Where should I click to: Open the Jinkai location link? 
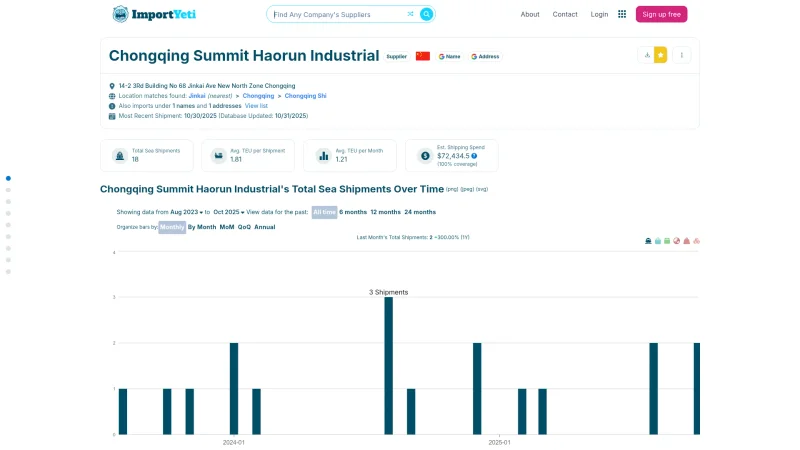[197, 96]
